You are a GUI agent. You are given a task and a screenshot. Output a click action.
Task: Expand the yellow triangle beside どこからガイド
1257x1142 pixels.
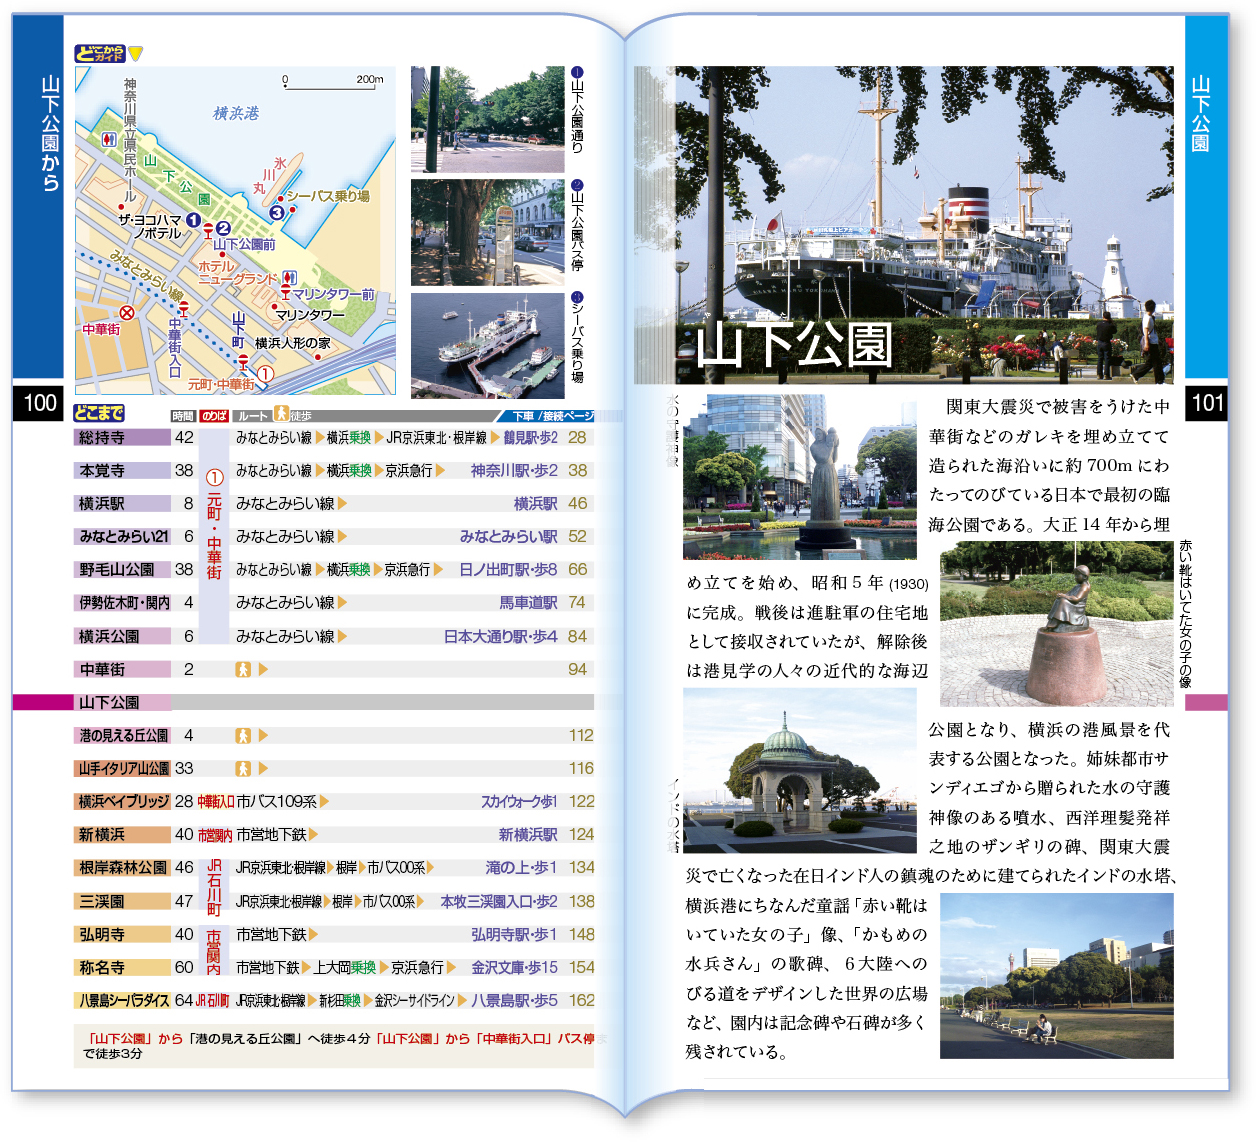click(x=136, y=53)
